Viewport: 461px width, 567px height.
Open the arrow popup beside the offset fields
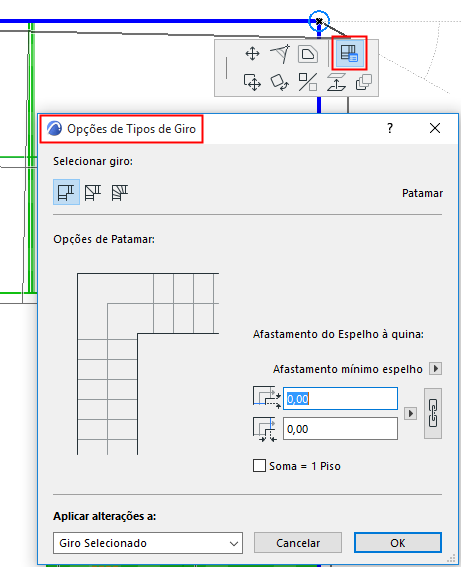[x=410, y=413]
